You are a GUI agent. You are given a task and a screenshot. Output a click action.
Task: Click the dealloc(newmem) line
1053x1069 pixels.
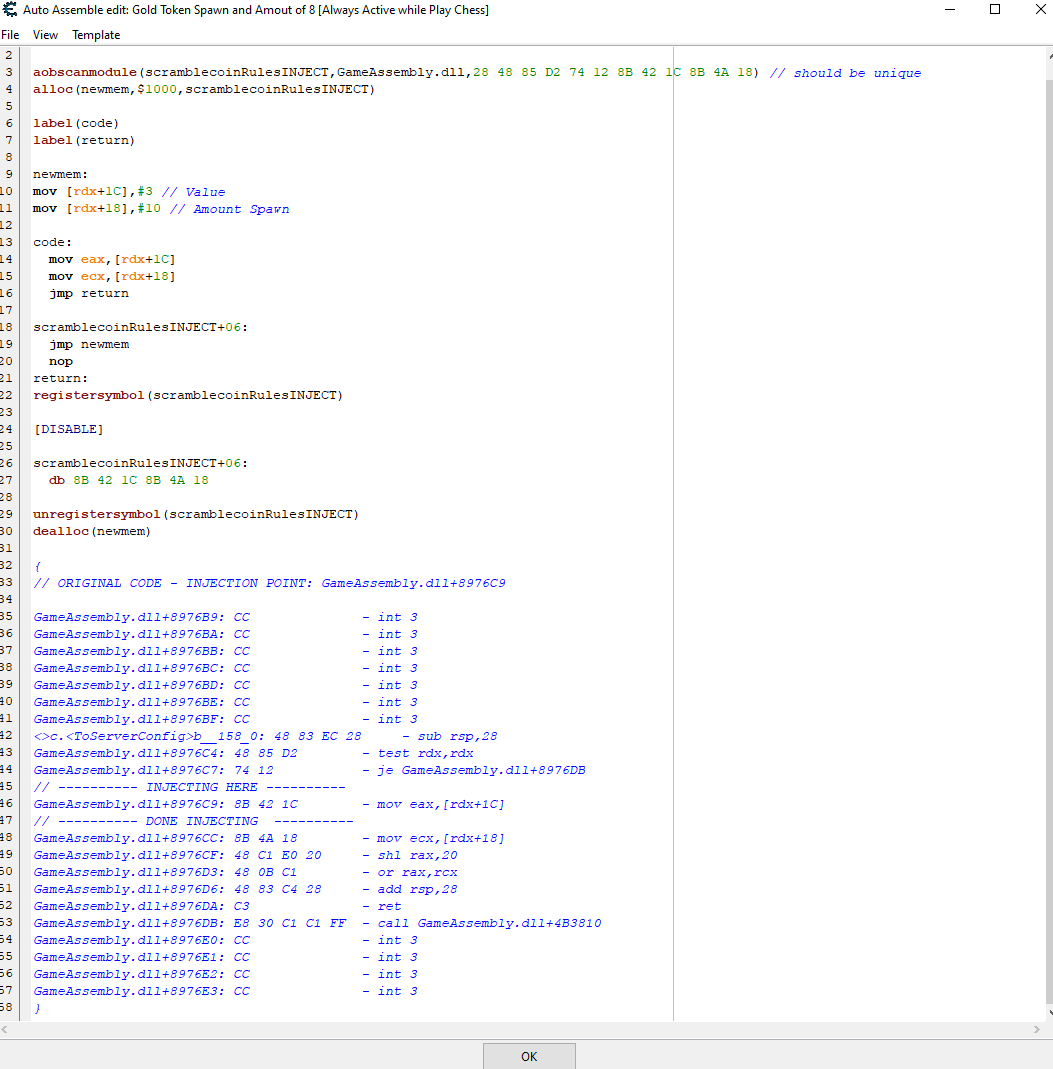click(92, 531)
